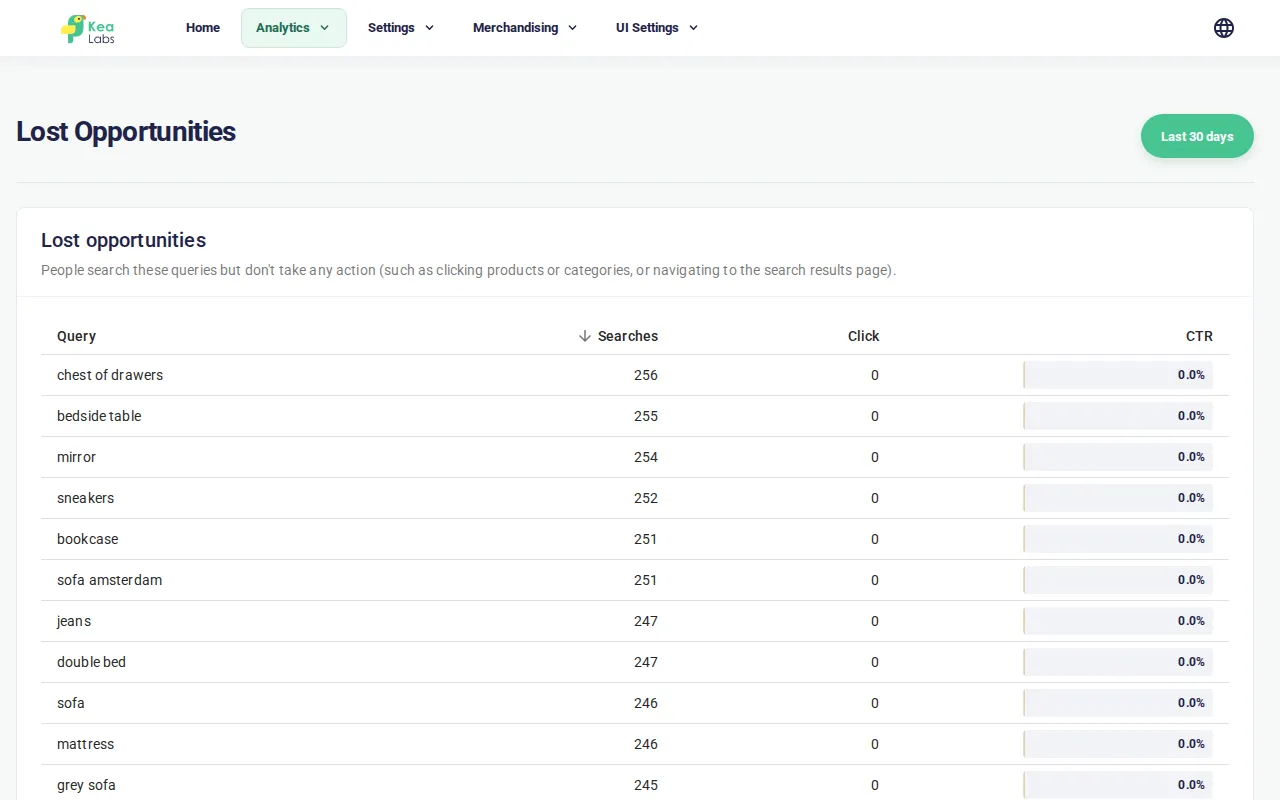Image resolution: width=1280 pixels, height=800 pixels.
Task: Click the 'Lost Opportunities' page heading
Action: (126, 132)
